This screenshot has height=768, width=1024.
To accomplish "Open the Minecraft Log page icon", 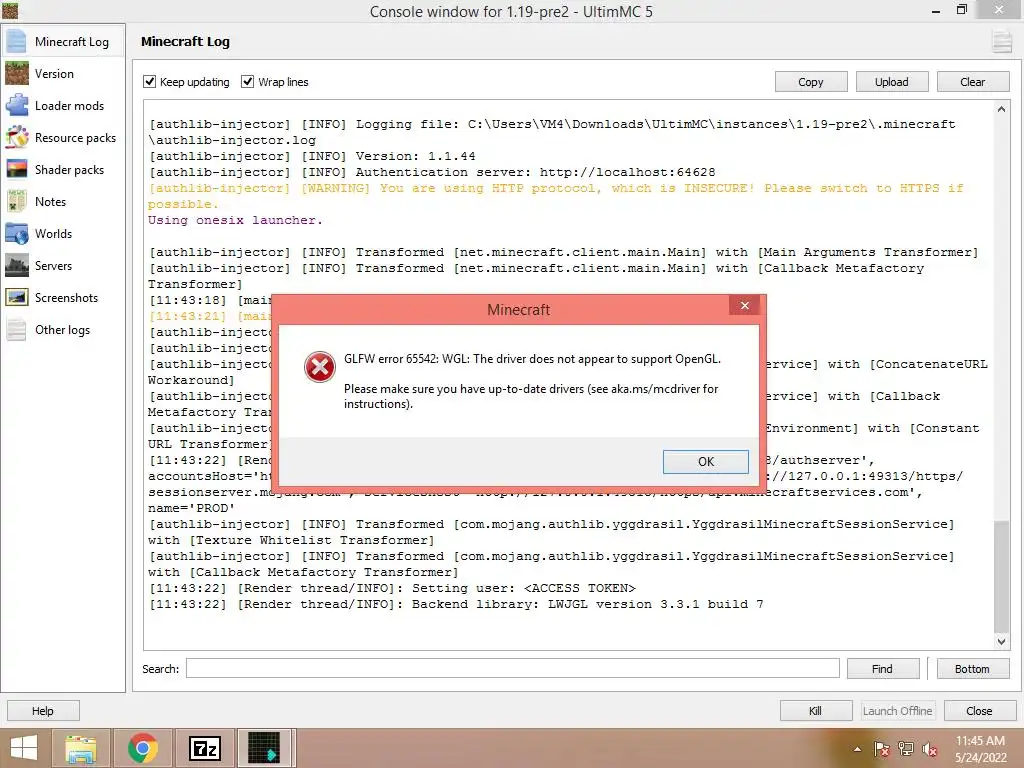I will coord(16,41).
